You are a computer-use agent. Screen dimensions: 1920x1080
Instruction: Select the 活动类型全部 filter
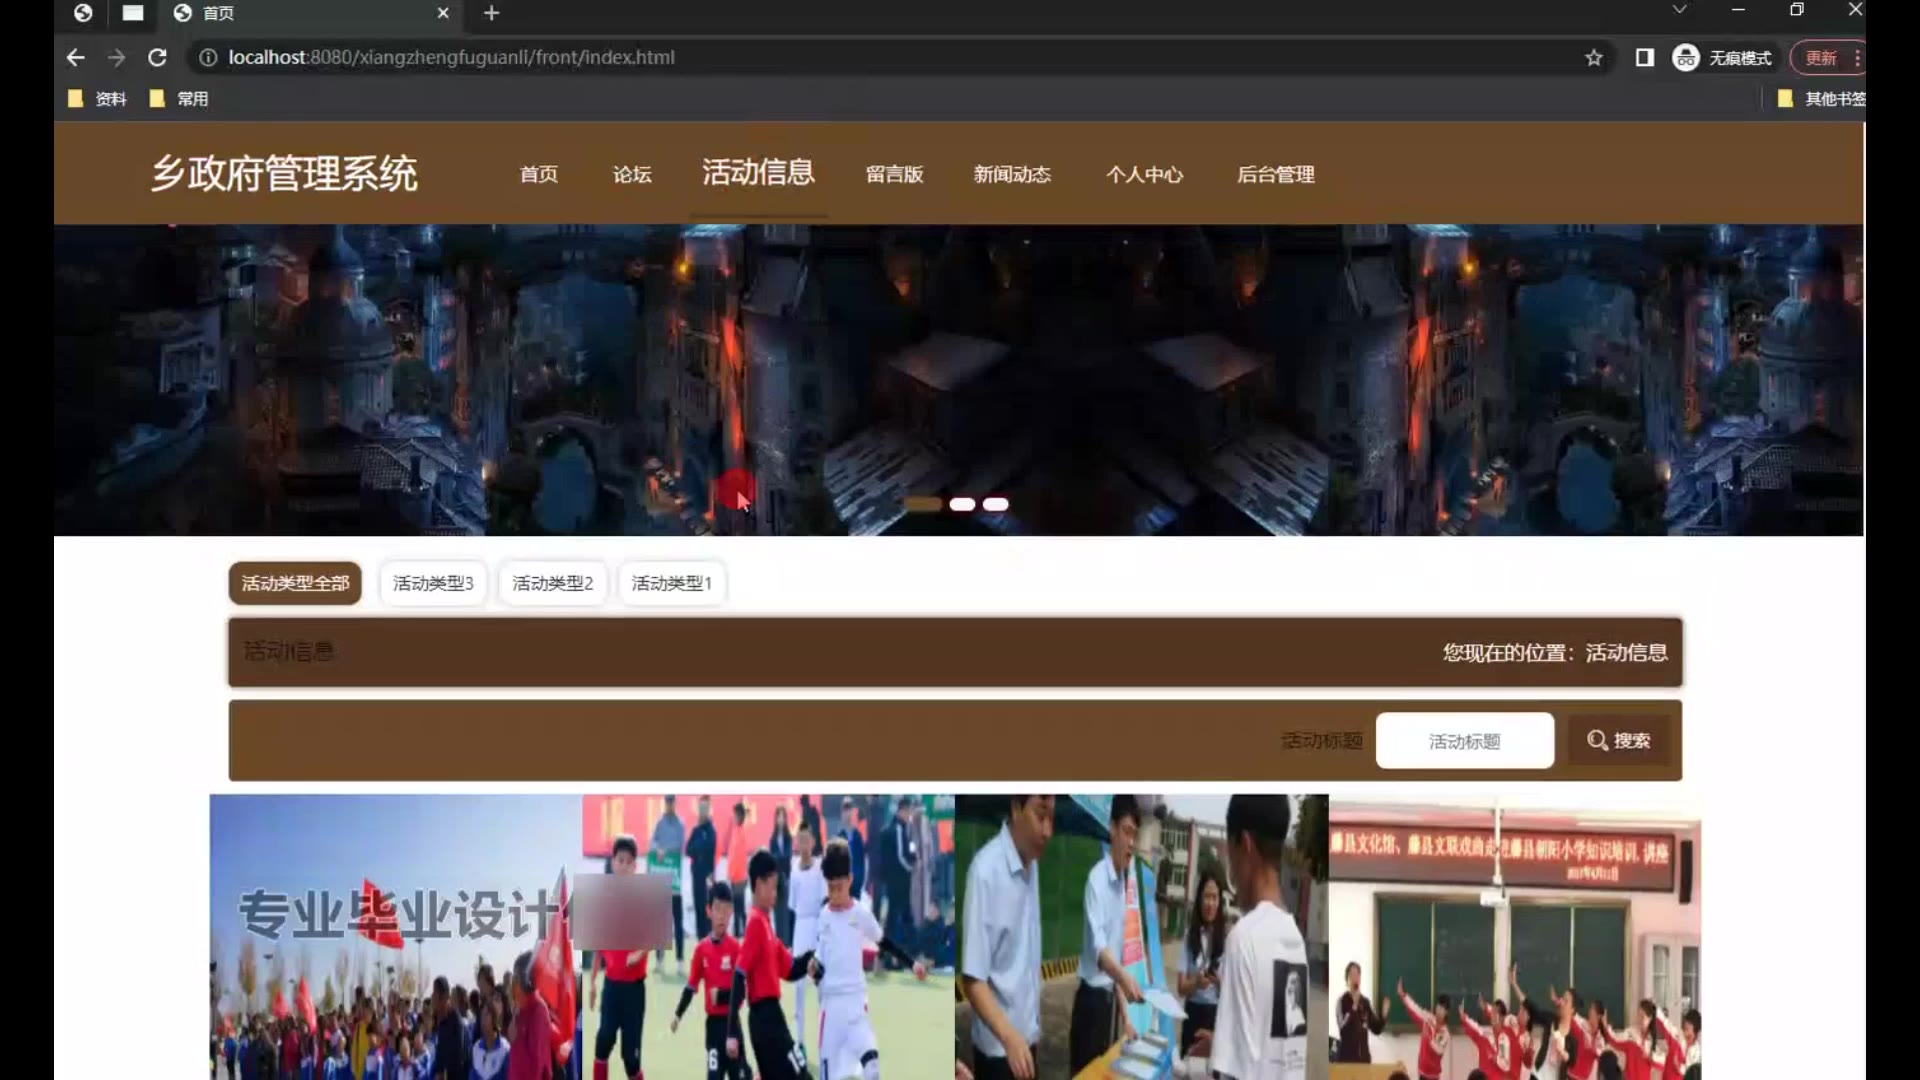click(295, 583)
